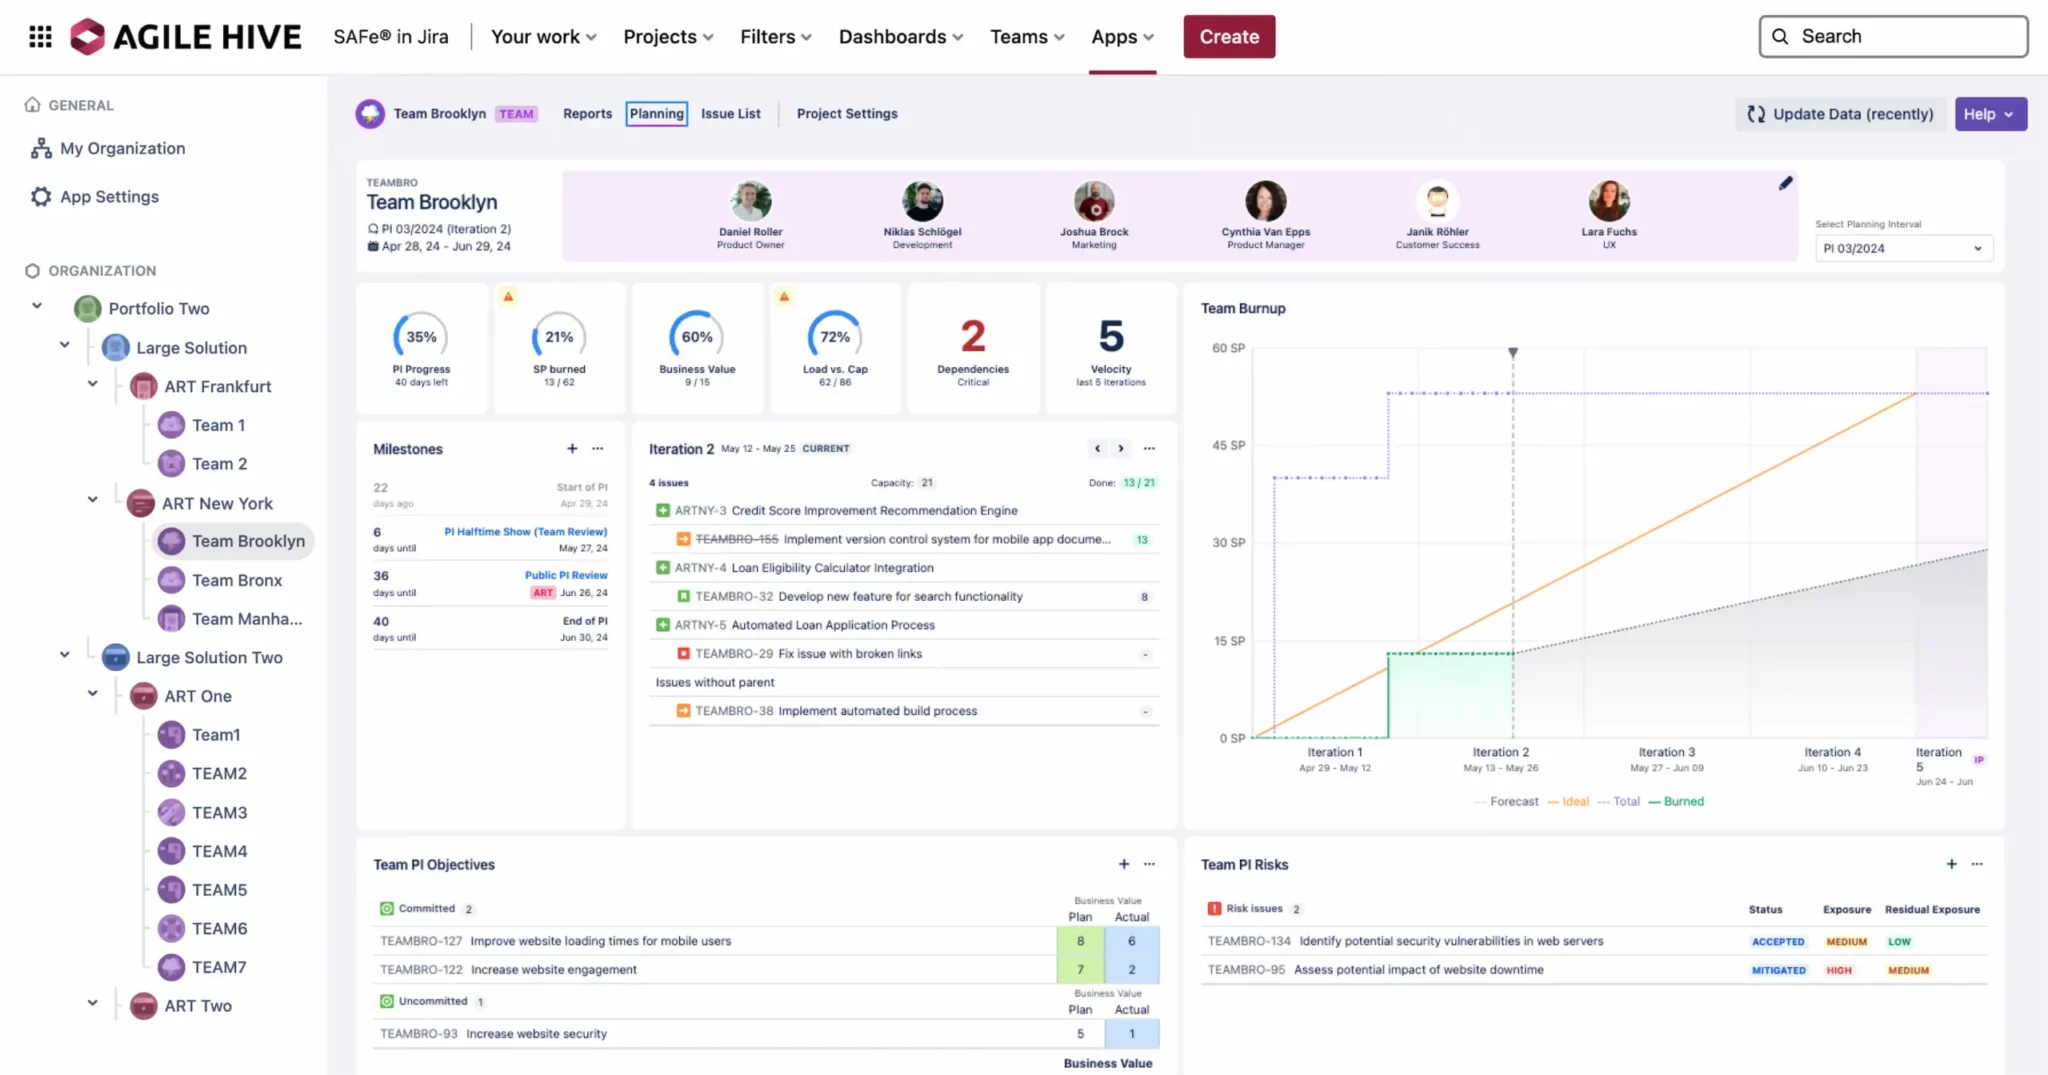Click the My Organization hierarchy icon
2048x1075 pixels.
(x=41, y=149)
